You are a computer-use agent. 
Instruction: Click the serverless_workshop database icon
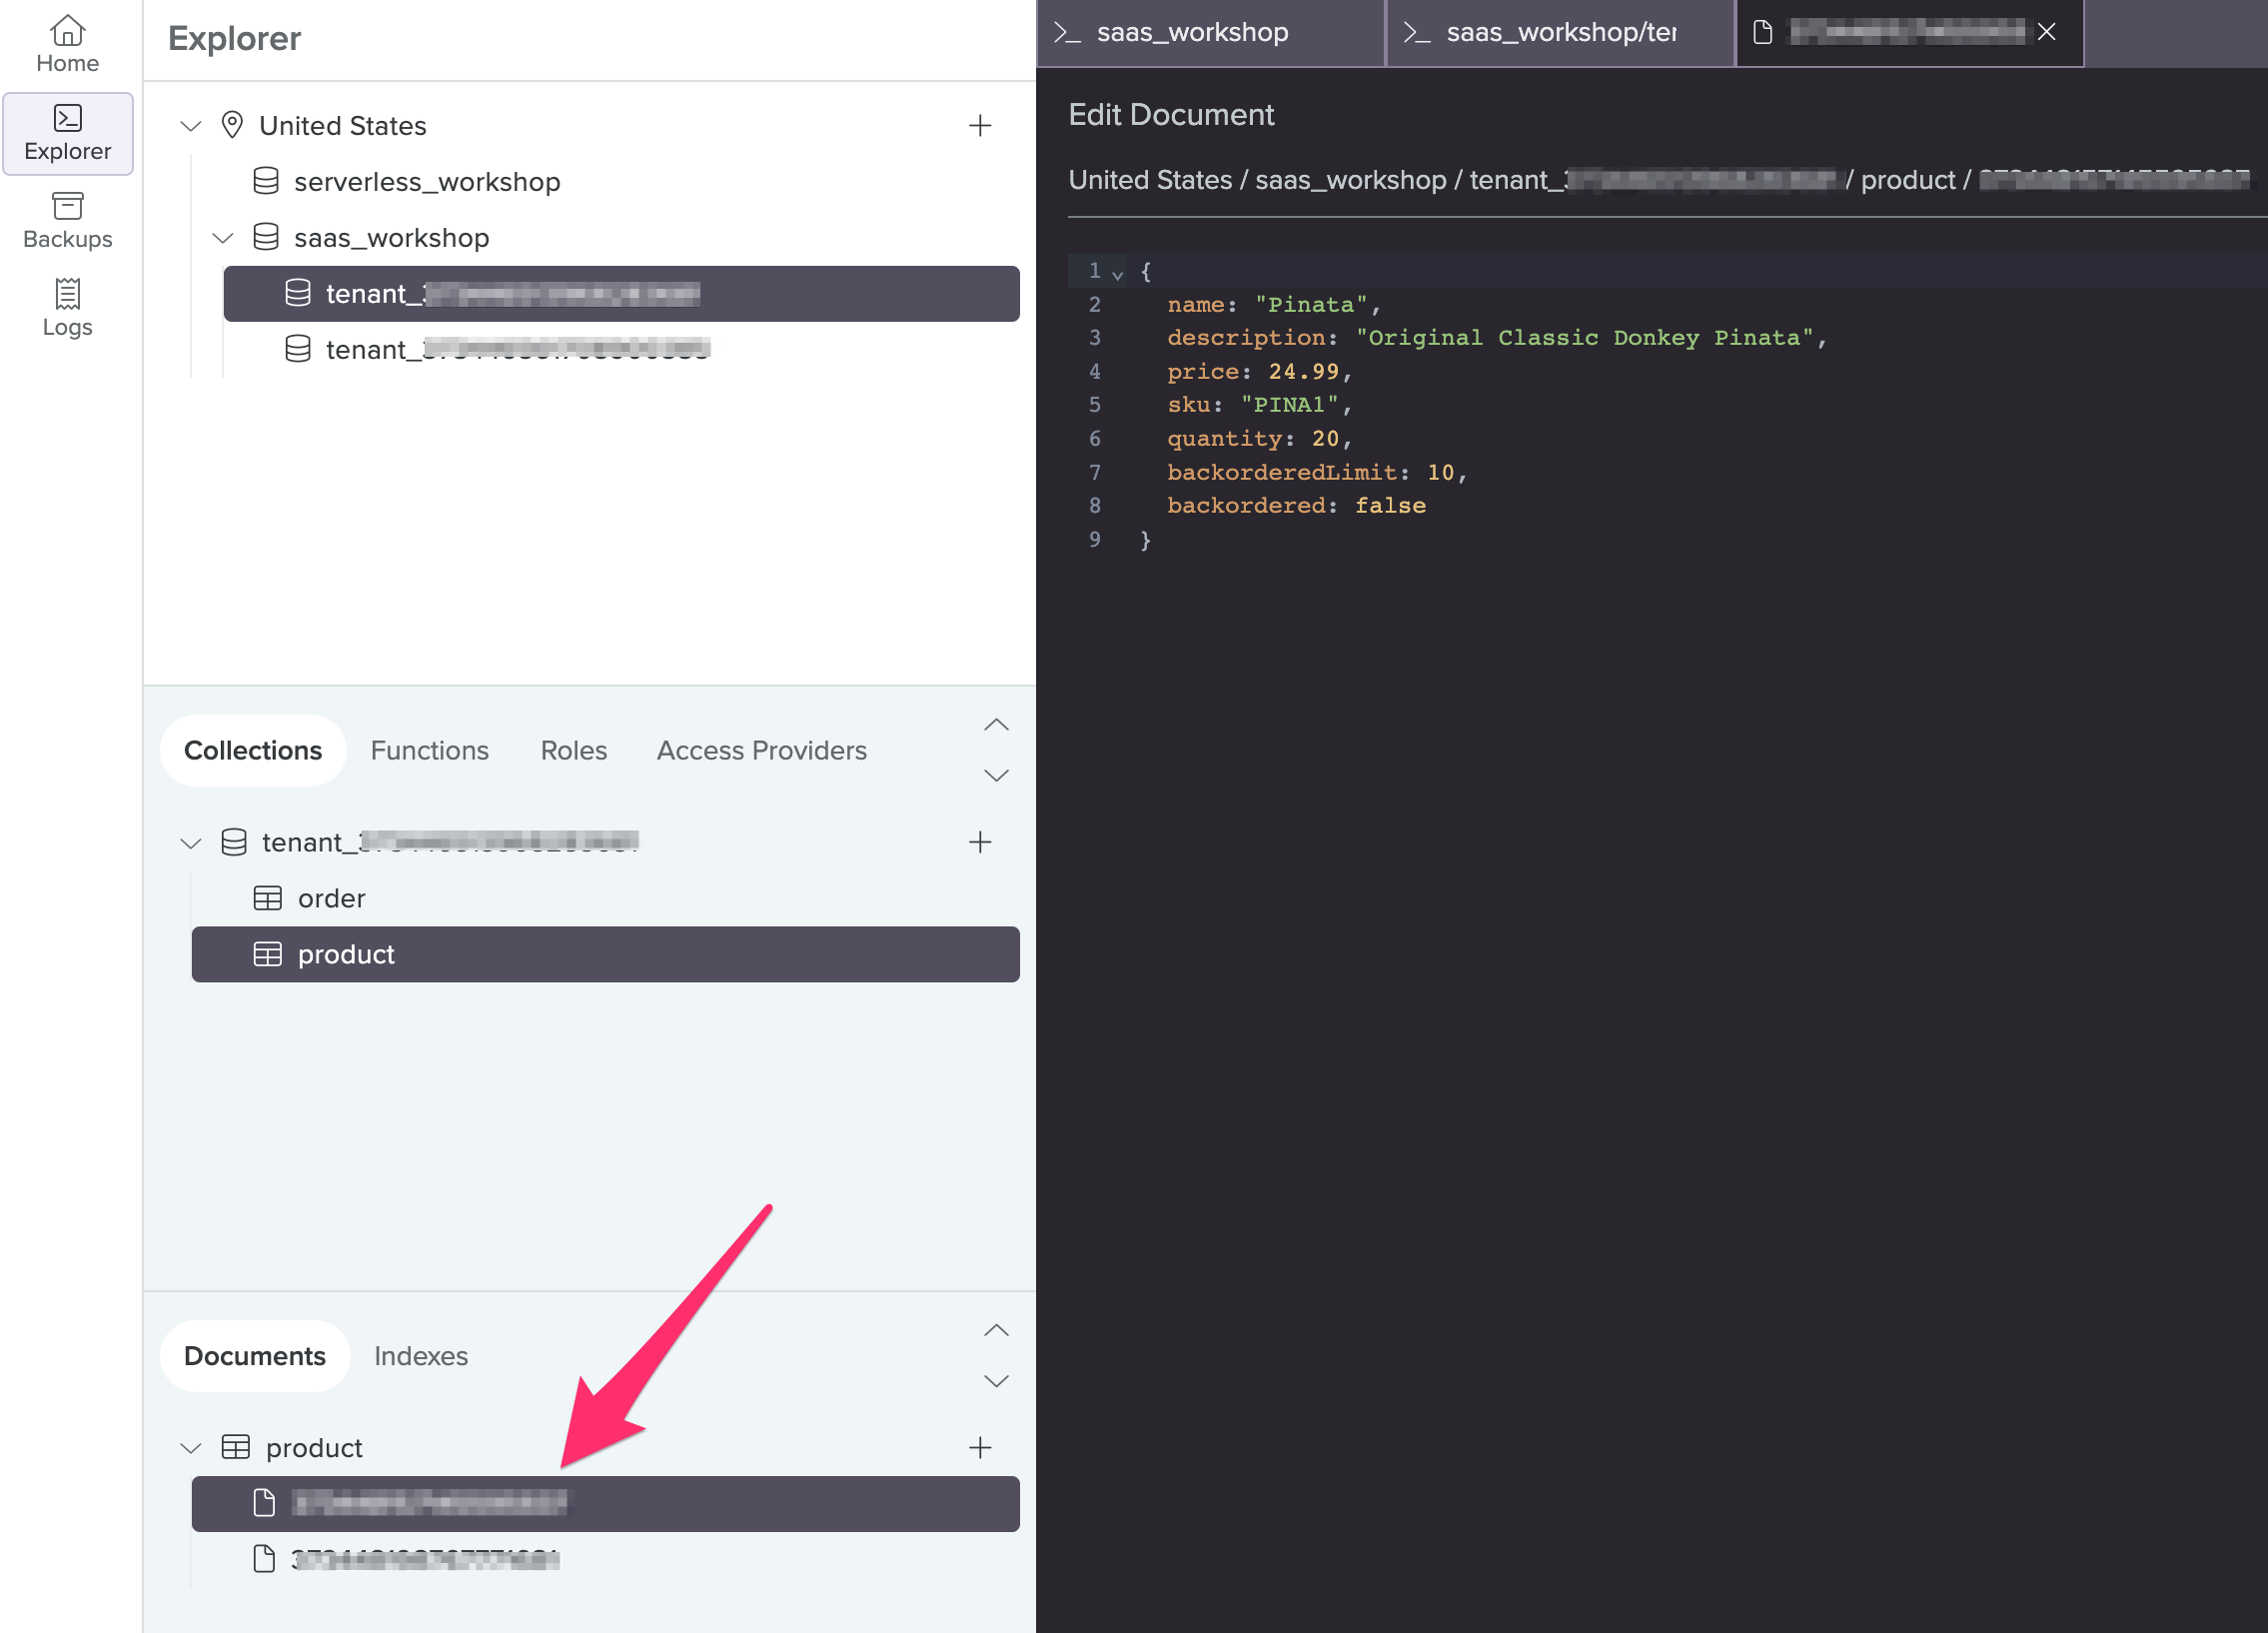pos(266,181)
